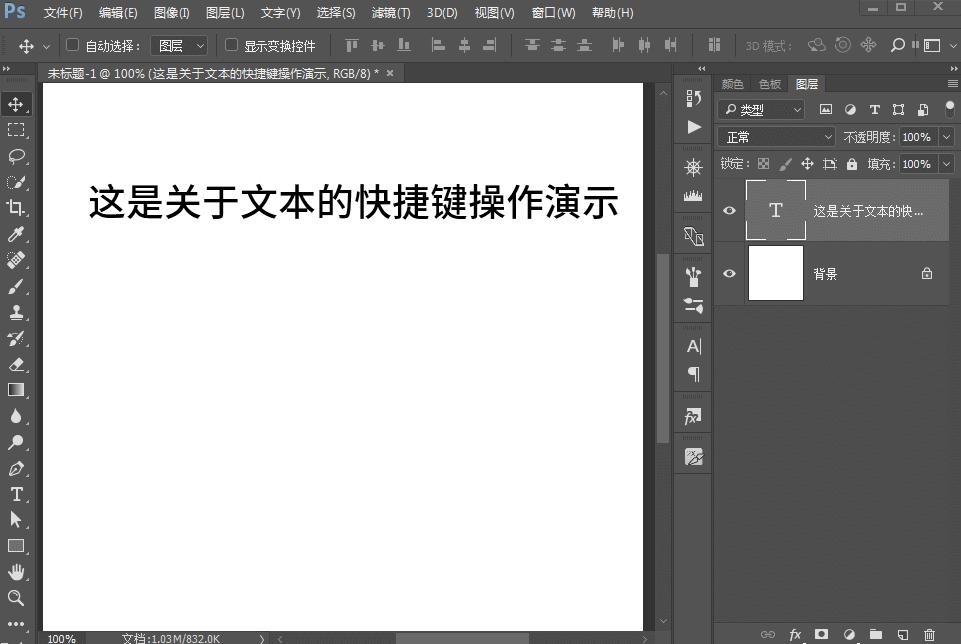The image size is (961, 644).
Task: Switch to the 色板 tab
Action: [769, 84]
